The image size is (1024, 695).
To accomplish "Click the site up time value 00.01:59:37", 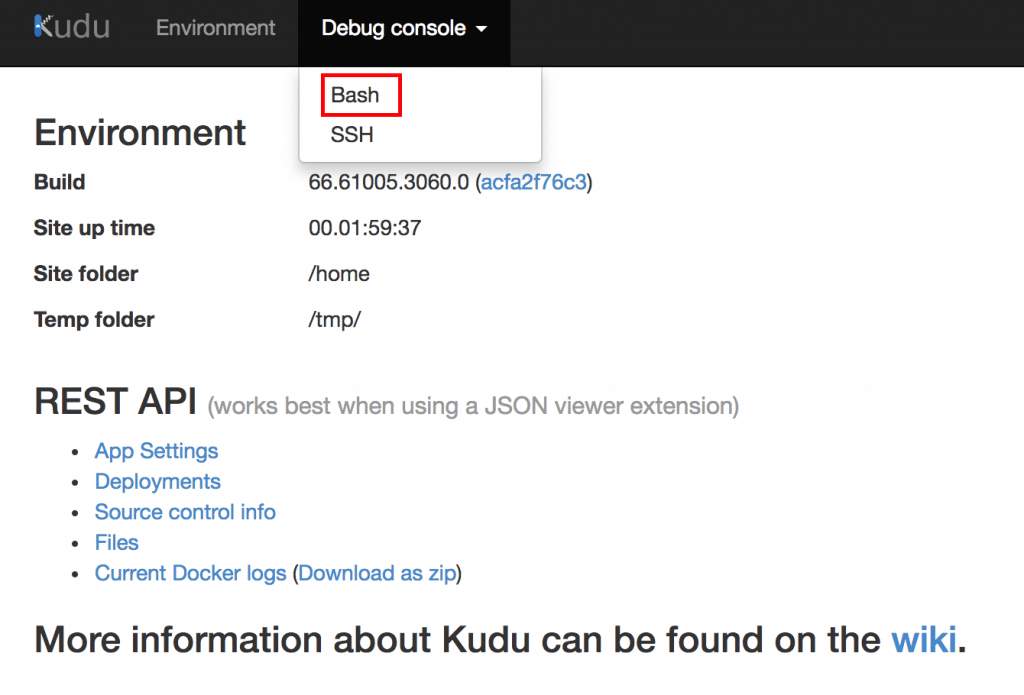I will [364, 228].
